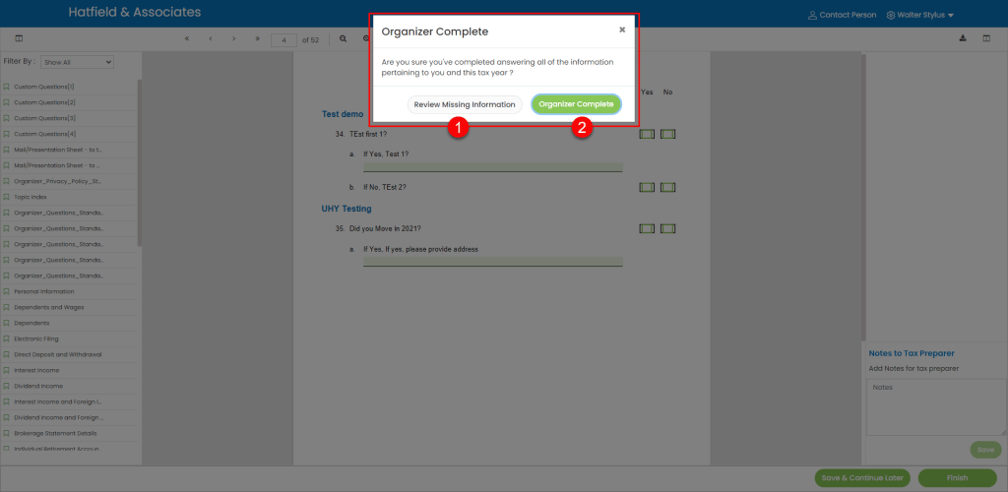
Task: Click the bookmarks list scrollbar
Action: click(140, 163)
